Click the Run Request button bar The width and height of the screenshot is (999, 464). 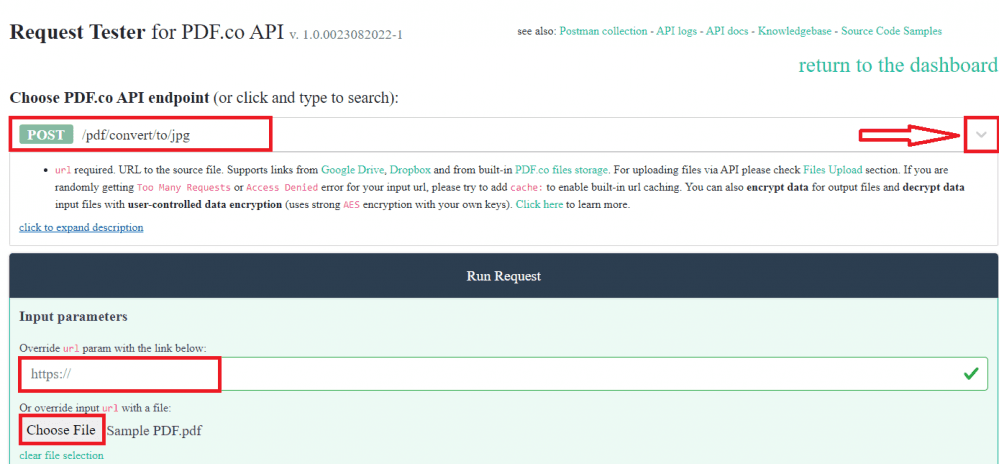tap(503, 276)
